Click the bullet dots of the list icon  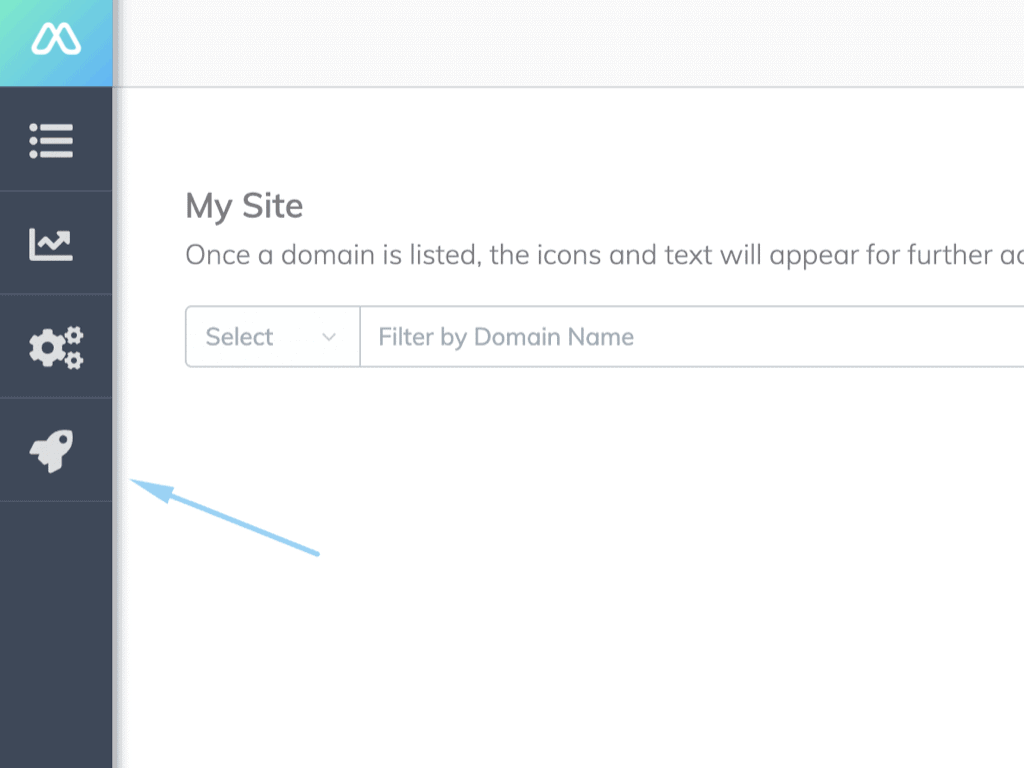(33, 140)
